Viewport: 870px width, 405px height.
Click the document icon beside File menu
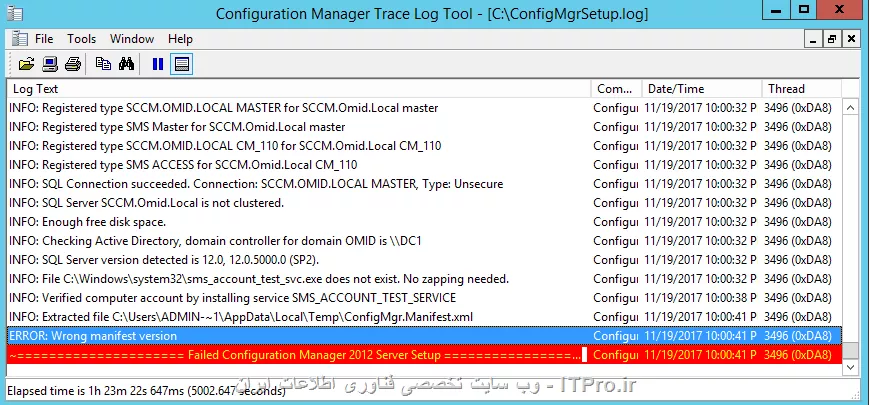(19, 39)
